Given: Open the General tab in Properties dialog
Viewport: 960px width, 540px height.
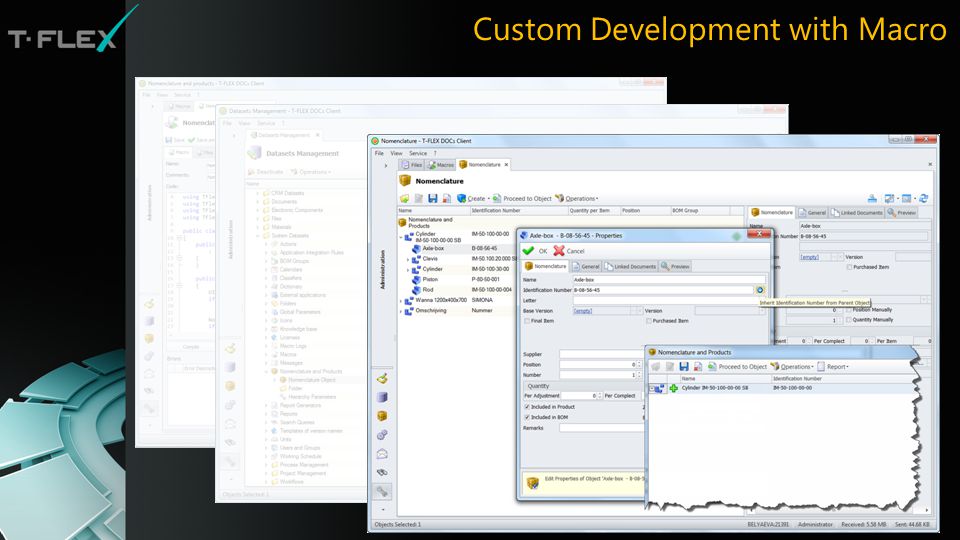Looking at the screenshot, I should point(585,266).
